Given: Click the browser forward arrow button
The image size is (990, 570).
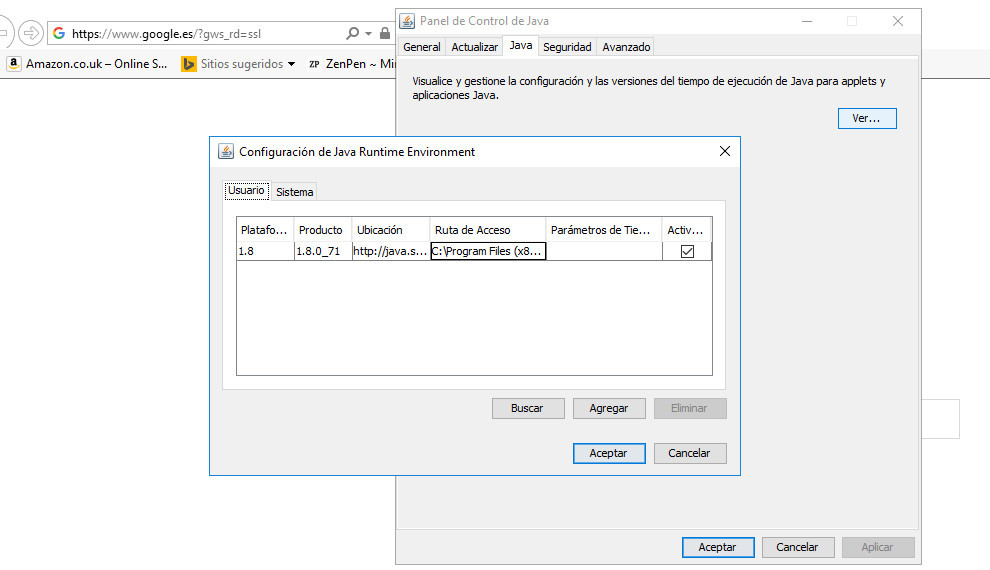Looking at the screenshot, I should pos(31,33).
